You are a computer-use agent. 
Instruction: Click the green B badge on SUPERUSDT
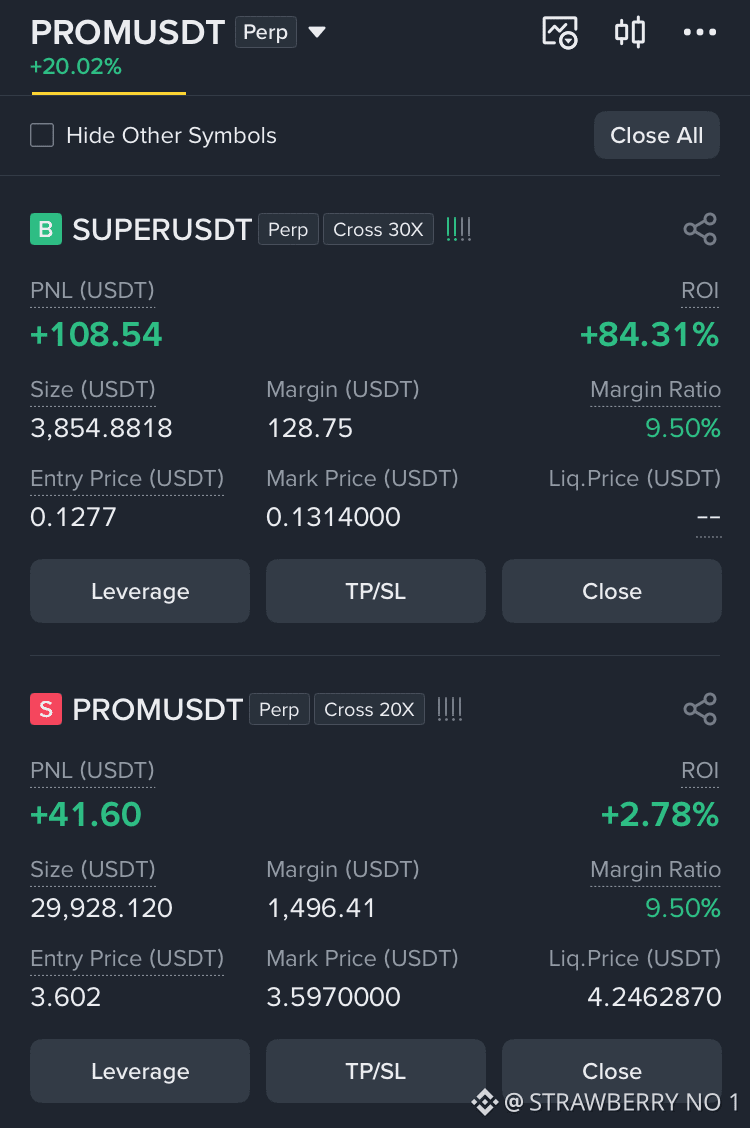click(46, 229)
